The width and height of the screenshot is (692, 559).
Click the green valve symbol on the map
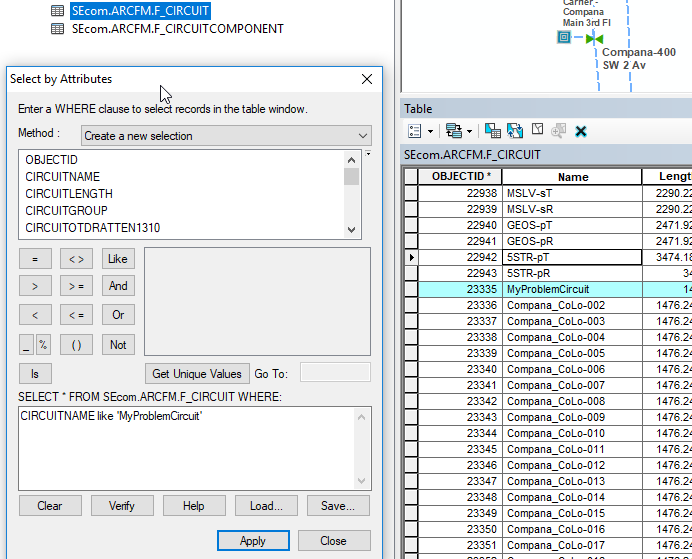(594, 39)
